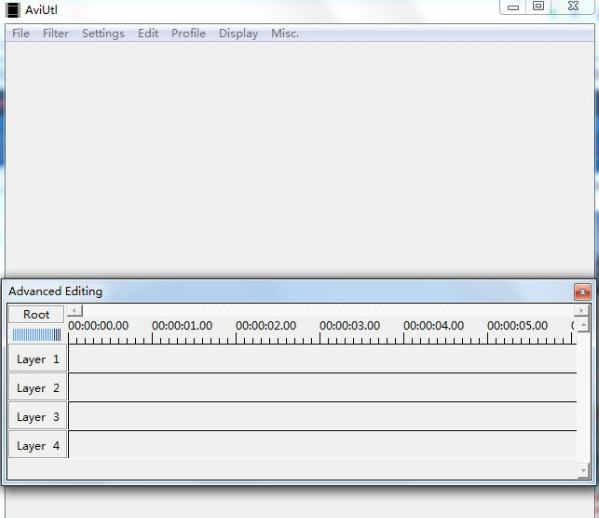
Task: Open the Filter menu
Action: coord(56,33)
